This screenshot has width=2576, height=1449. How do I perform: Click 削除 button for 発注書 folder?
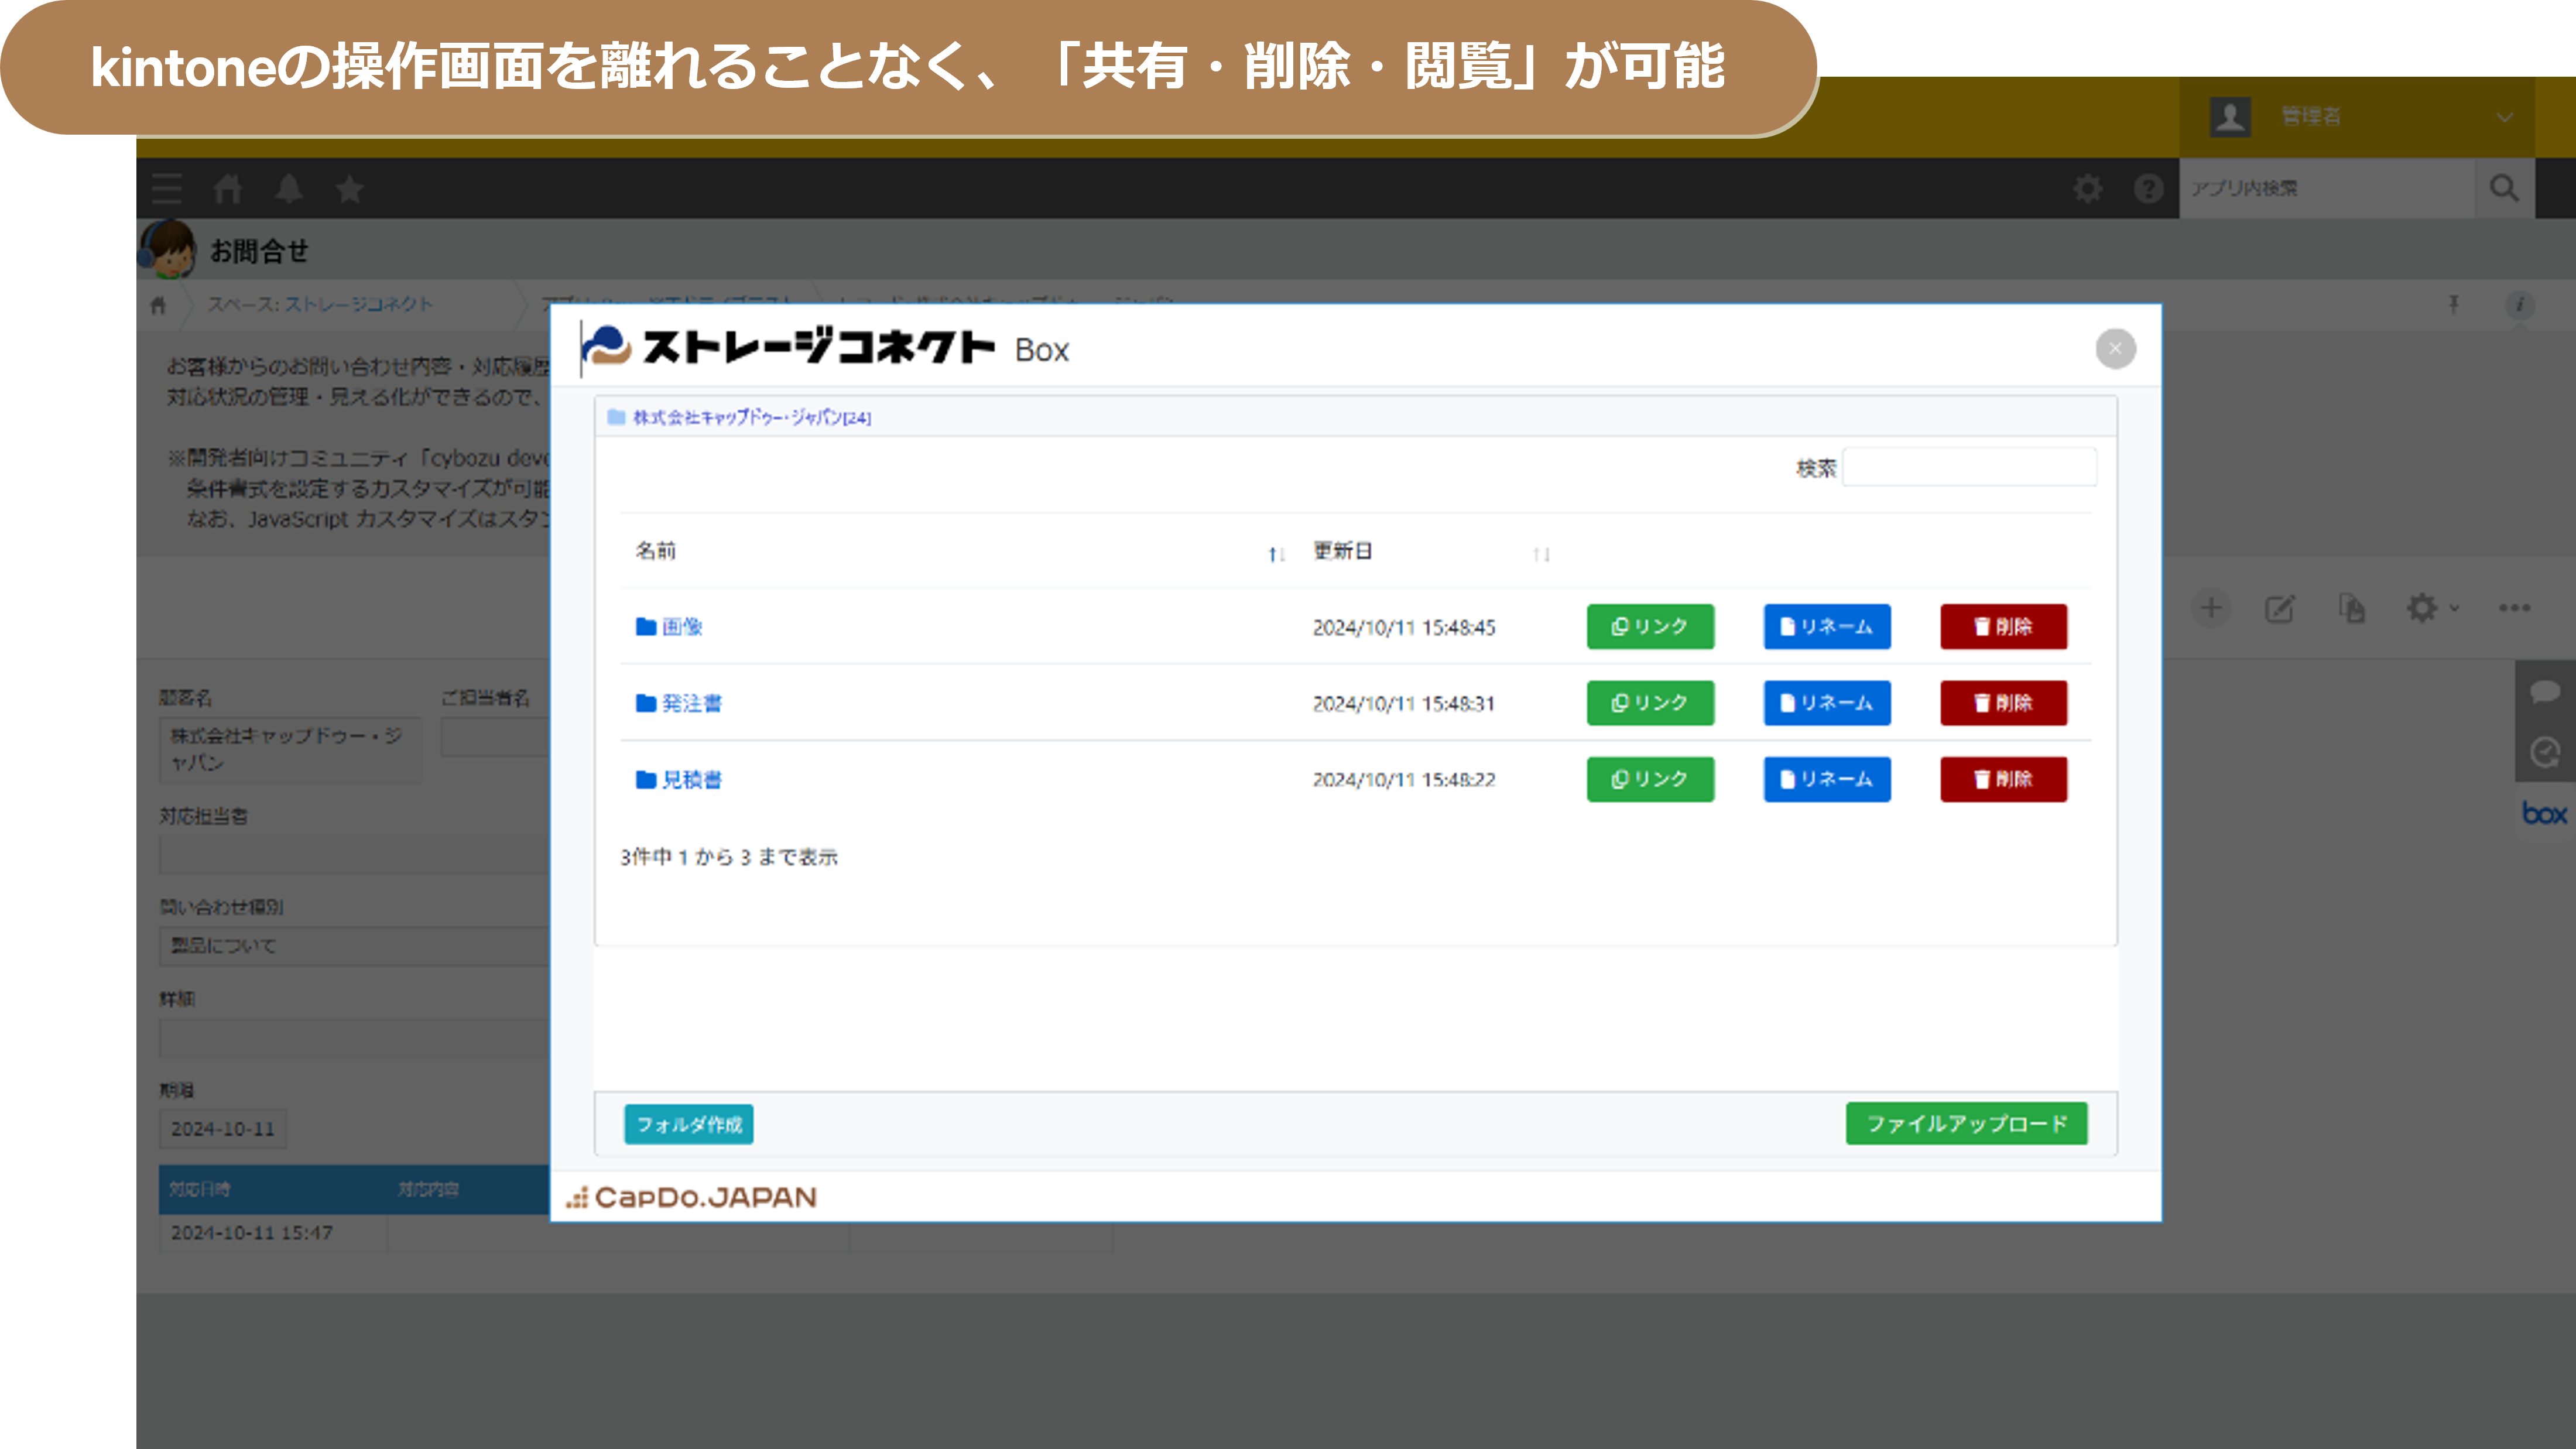(x=2003, y=703)
